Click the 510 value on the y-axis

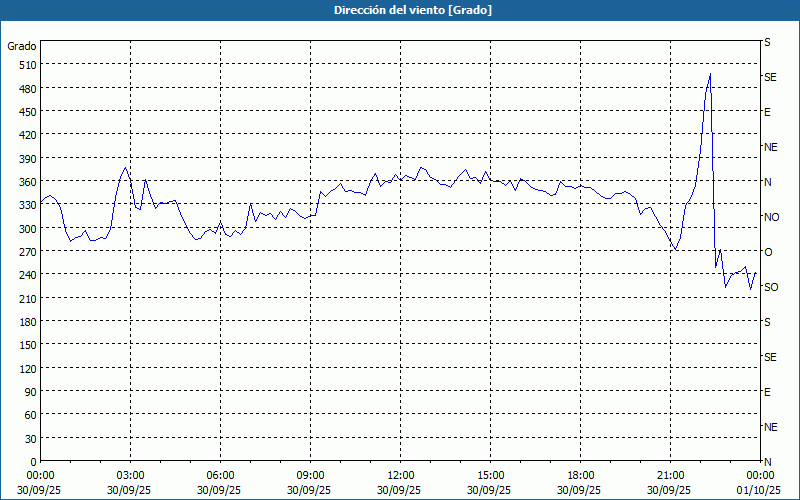tap(24, 65)
